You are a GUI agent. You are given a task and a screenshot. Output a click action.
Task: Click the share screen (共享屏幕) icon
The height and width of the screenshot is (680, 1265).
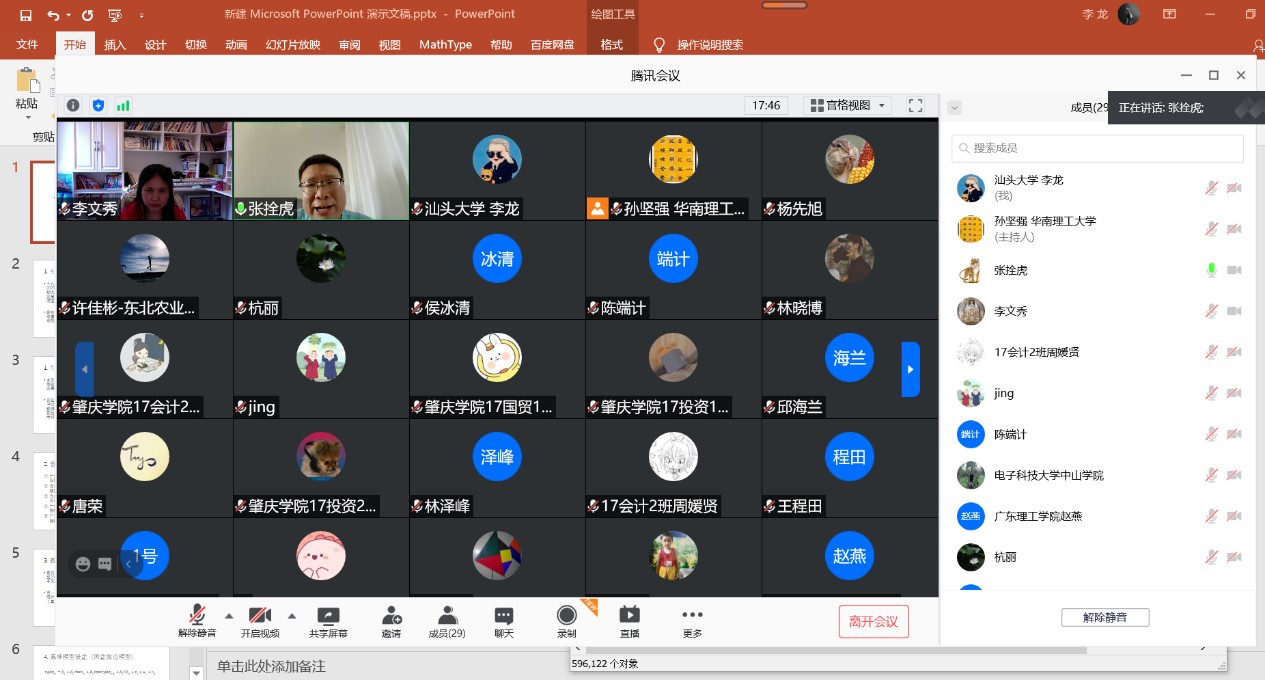[328, 616]
